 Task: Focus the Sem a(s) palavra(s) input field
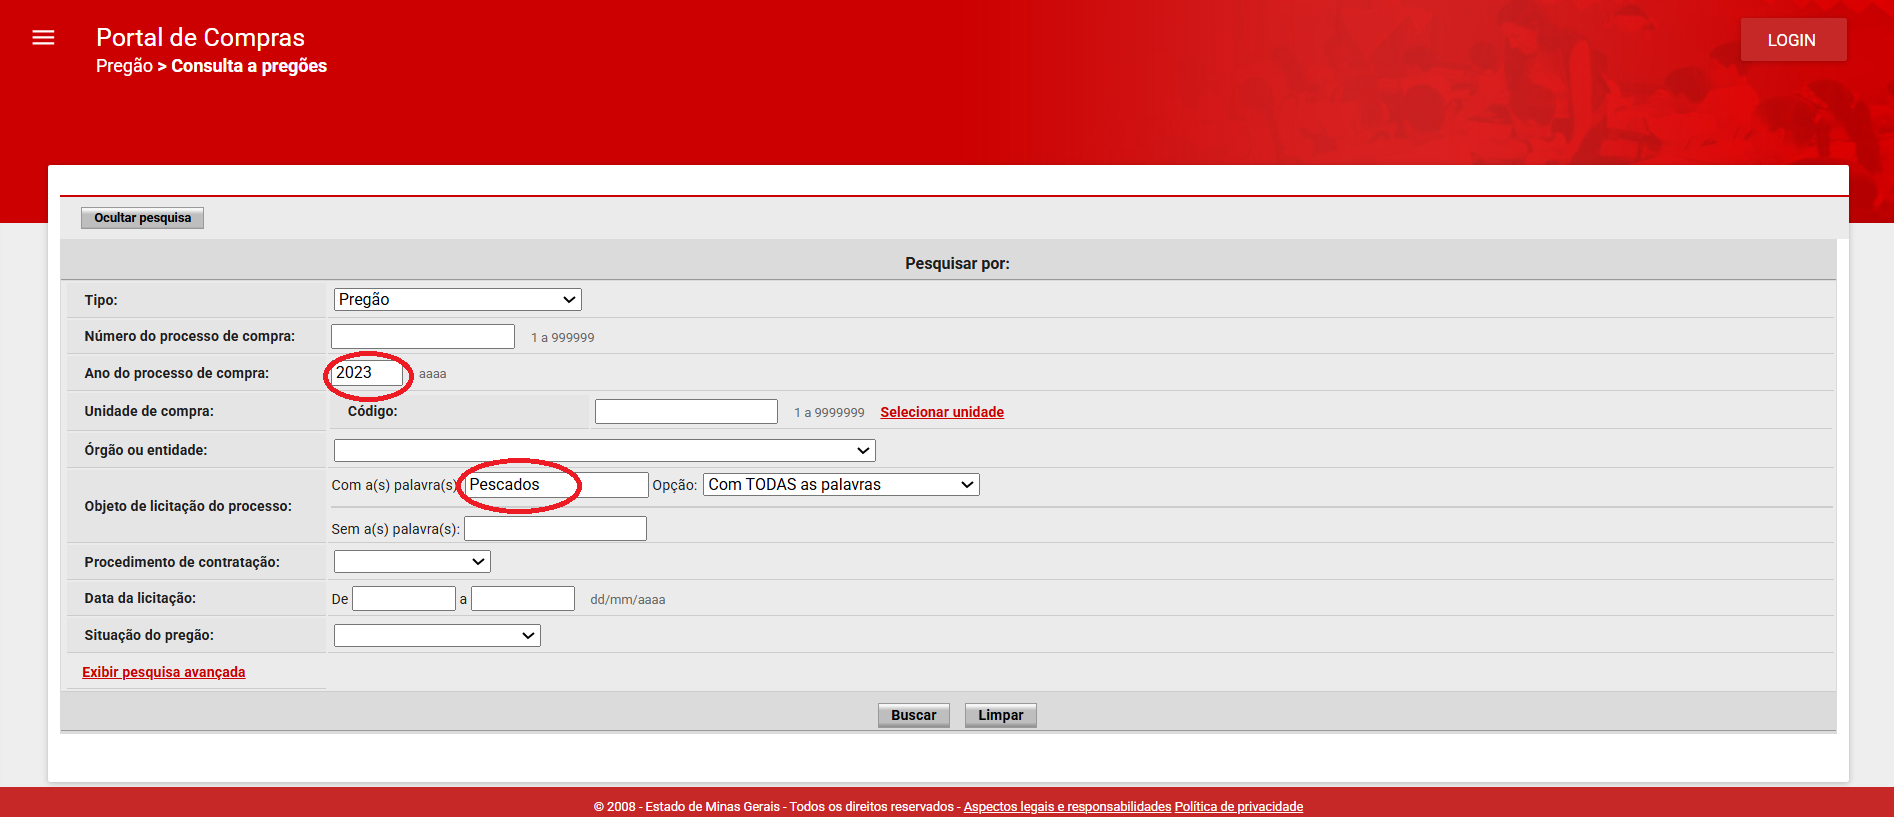pyautogui.click(x=555, y=529)
